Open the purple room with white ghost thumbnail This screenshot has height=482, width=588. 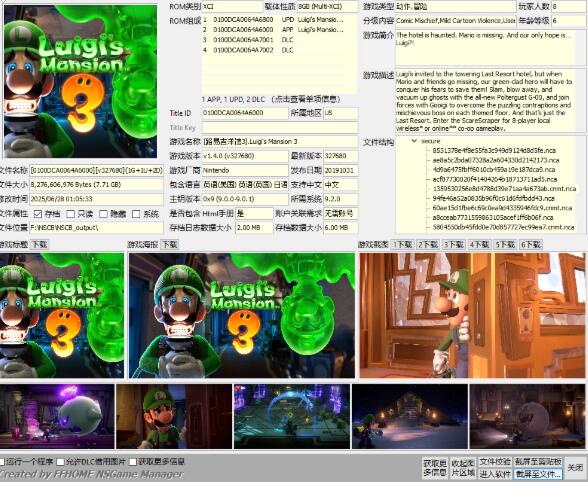(x=57, y=416)
